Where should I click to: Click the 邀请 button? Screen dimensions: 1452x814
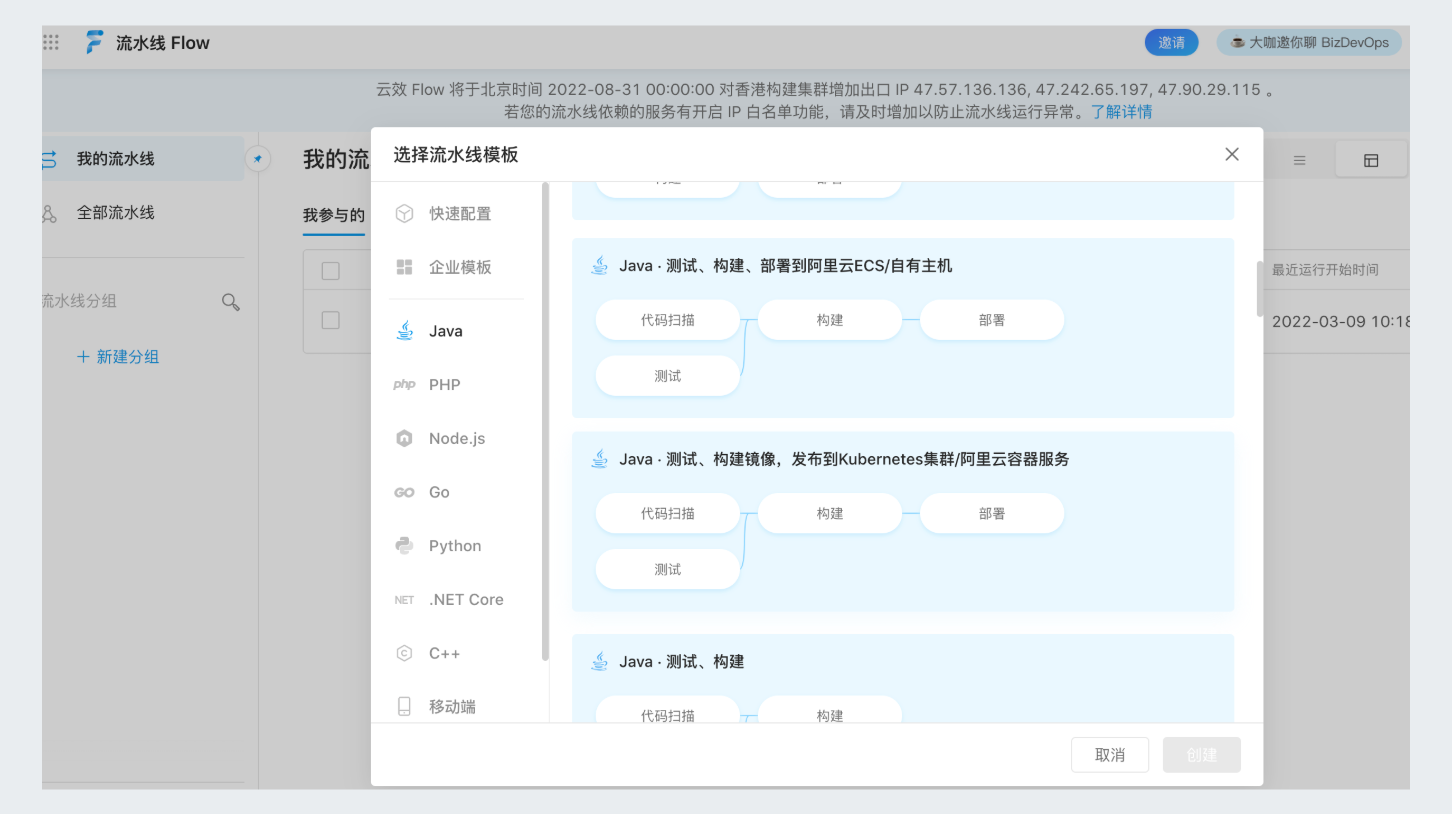1172,43
